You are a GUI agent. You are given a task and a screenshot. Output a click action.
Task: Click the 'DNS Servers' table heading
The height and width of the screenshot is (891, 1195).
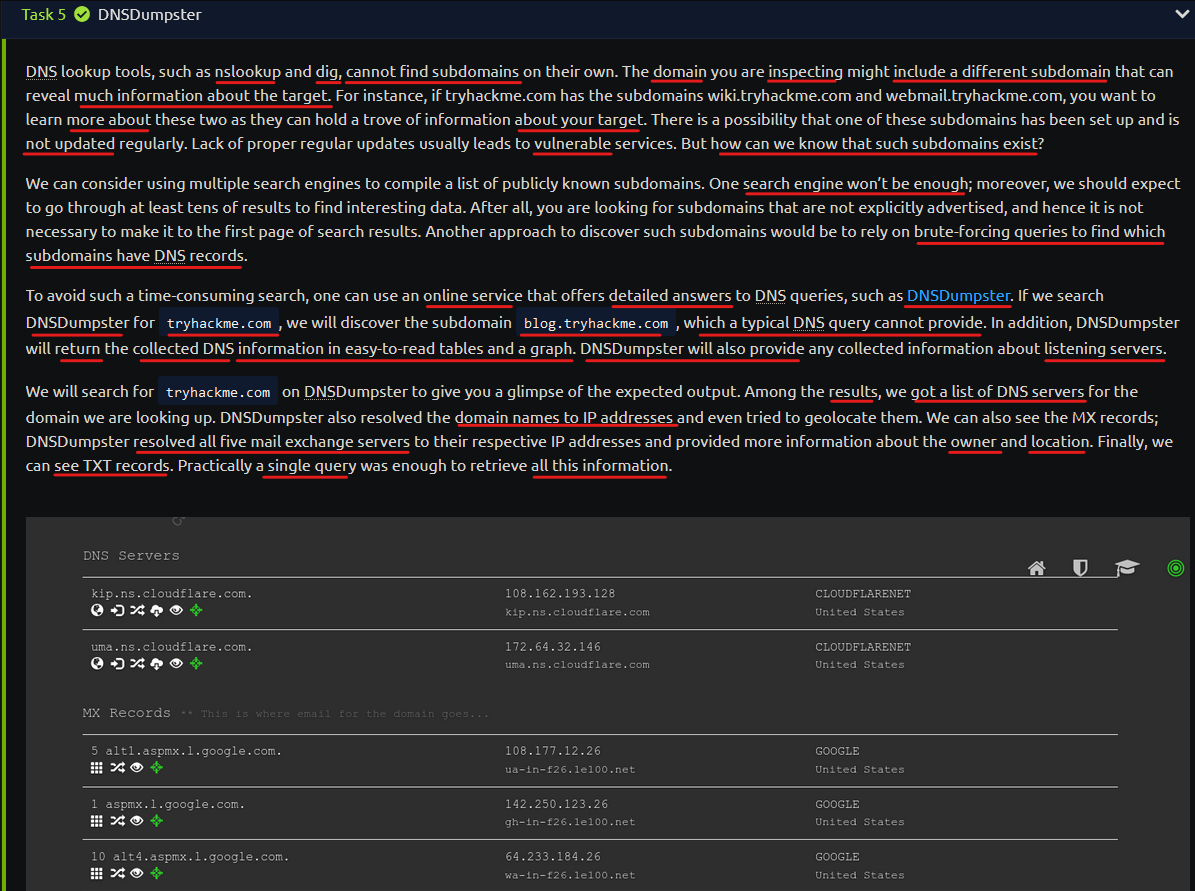(x=131, y=556)
